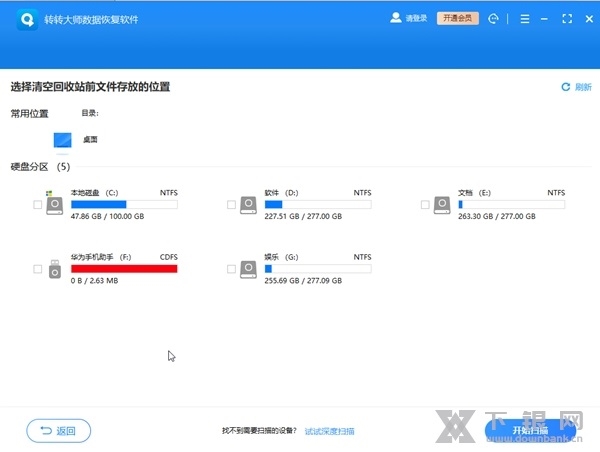600x452 pixels.
Task: Click the NTFS label of C: drive
Action: pos(169,193)
